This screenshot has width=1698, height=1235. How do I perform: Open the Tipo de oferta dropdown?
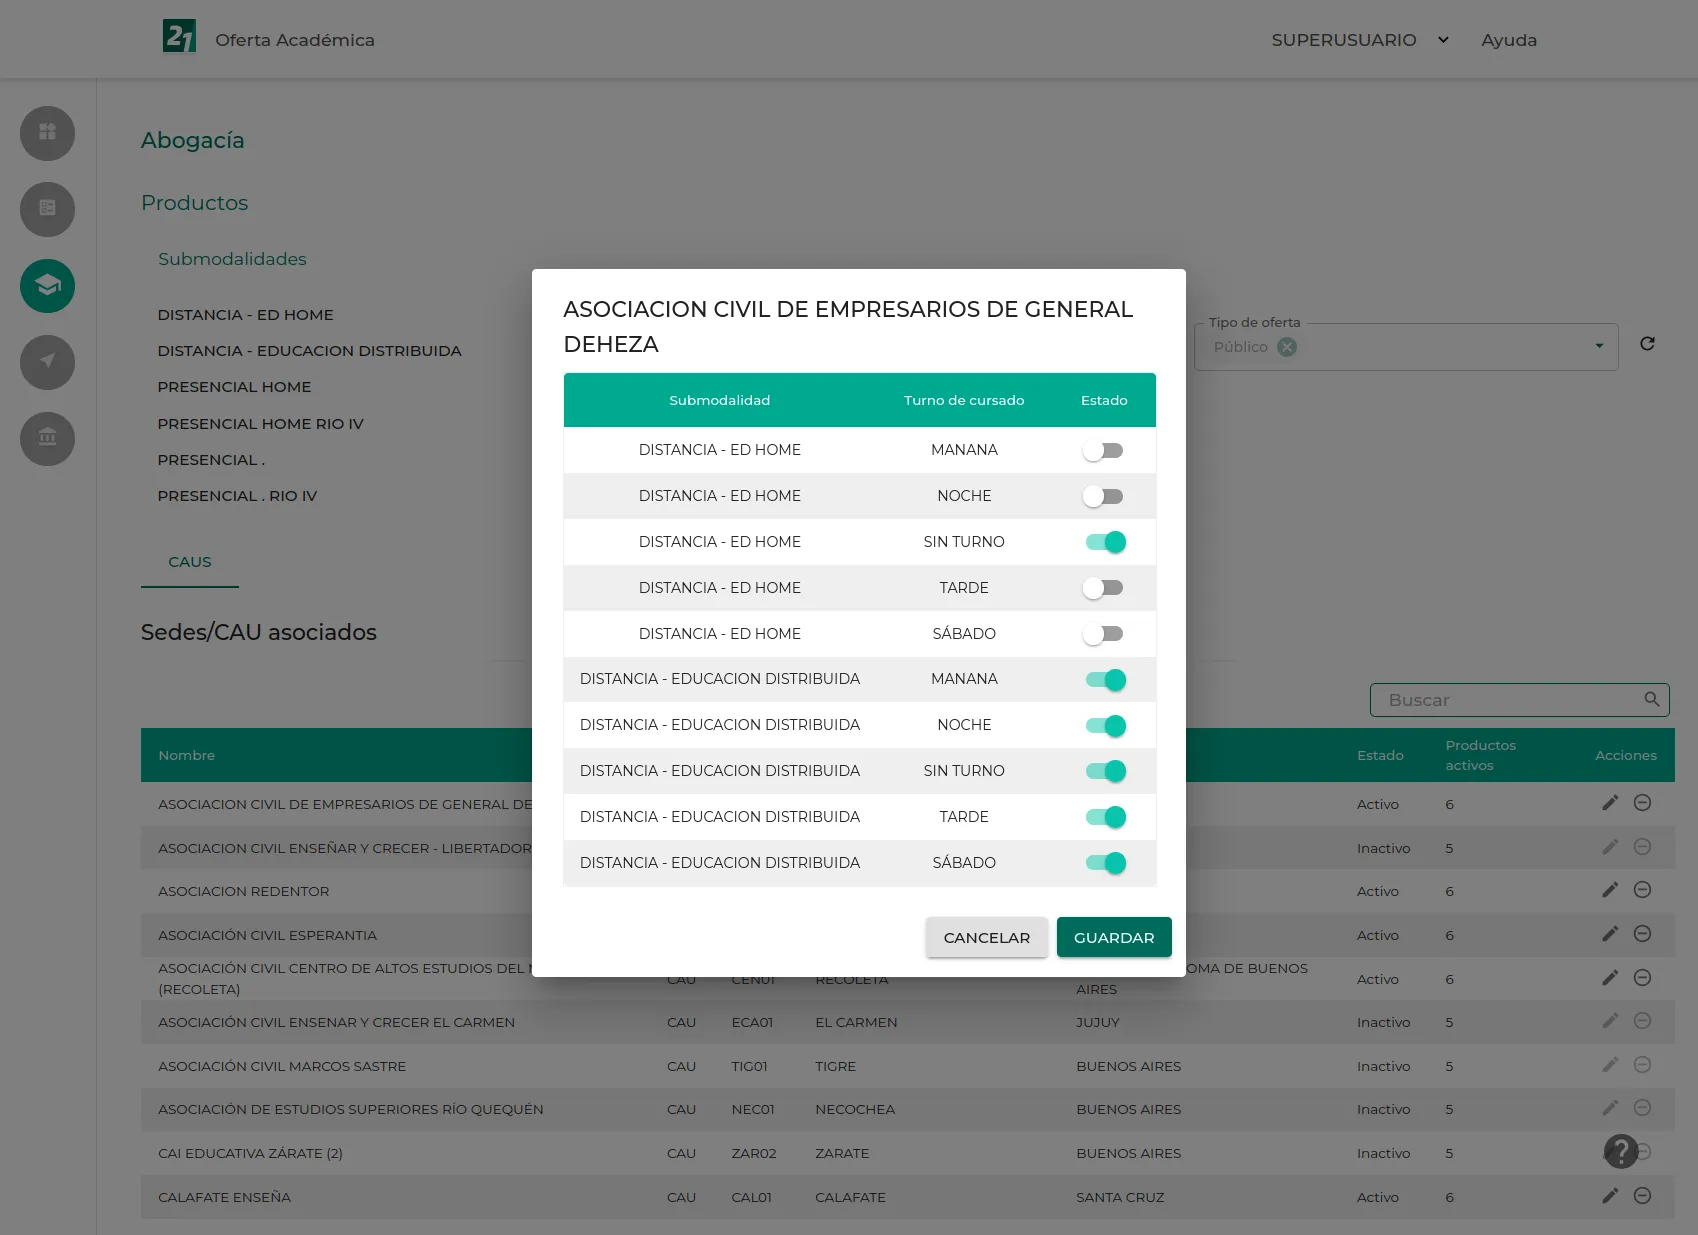[1597, 346]
